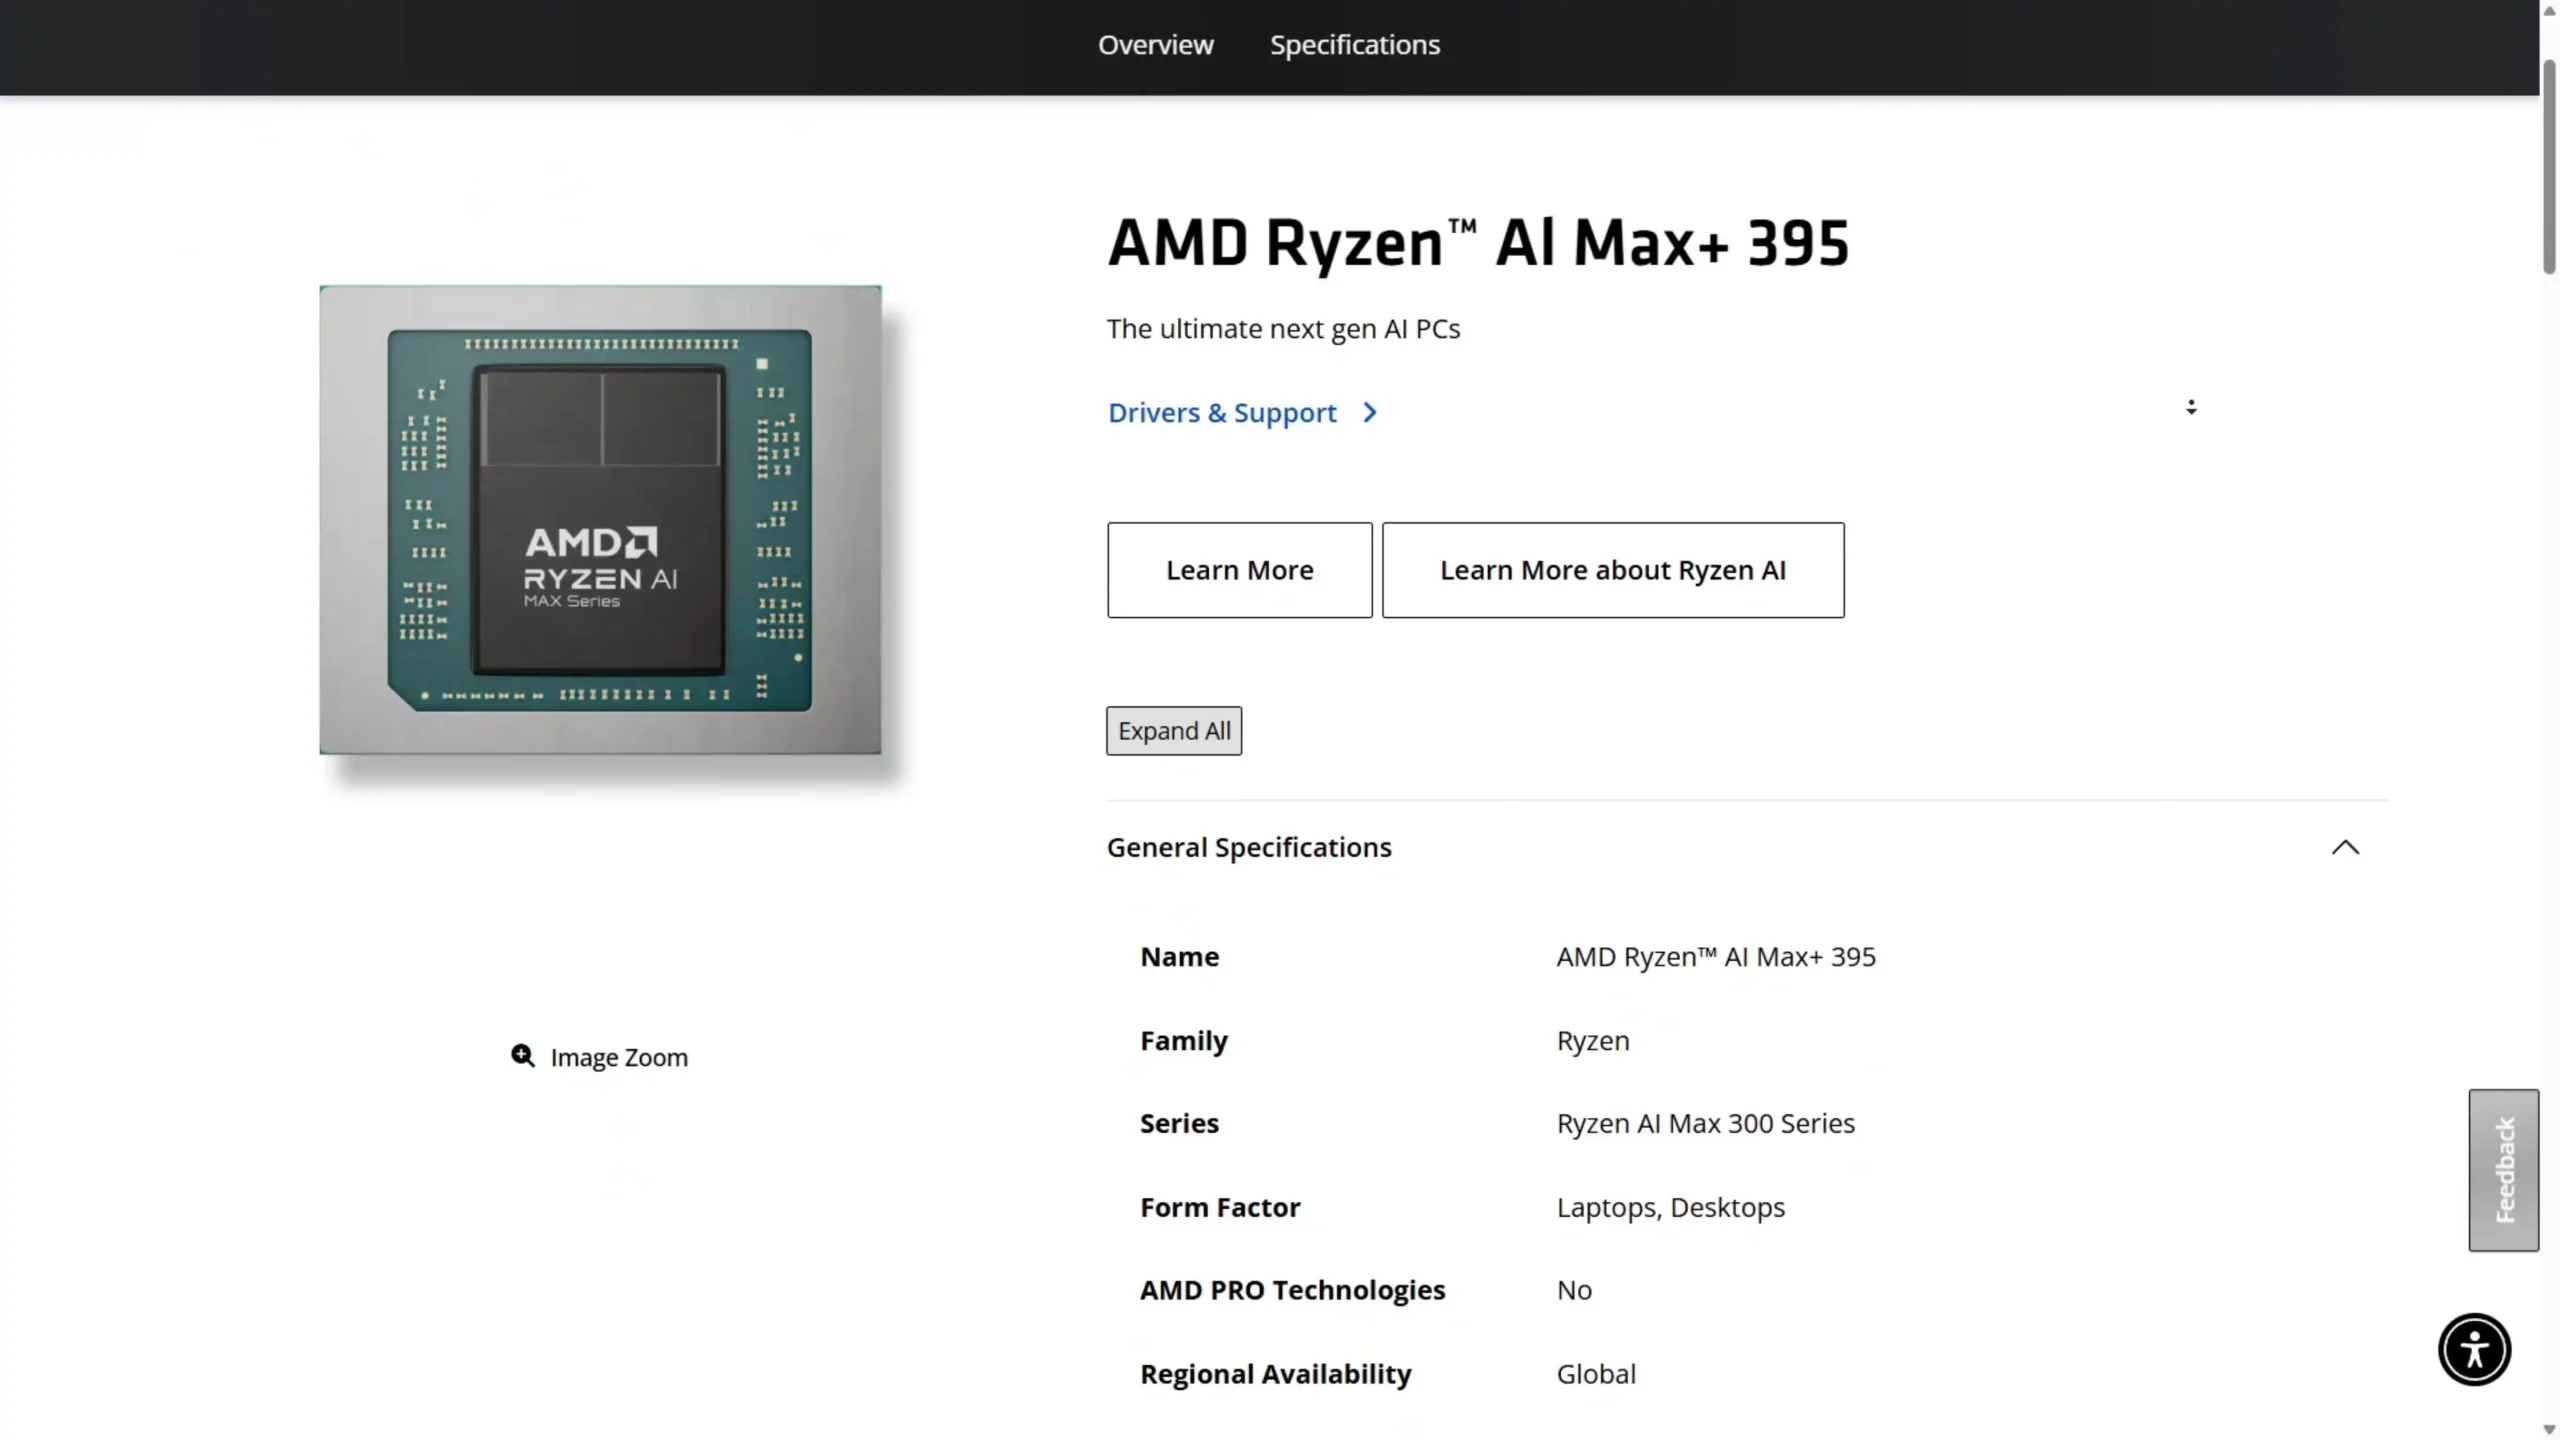Click the Image Zoom magnifier icon
The width and height of the screenshot is (2560, 1440).
522,1055
